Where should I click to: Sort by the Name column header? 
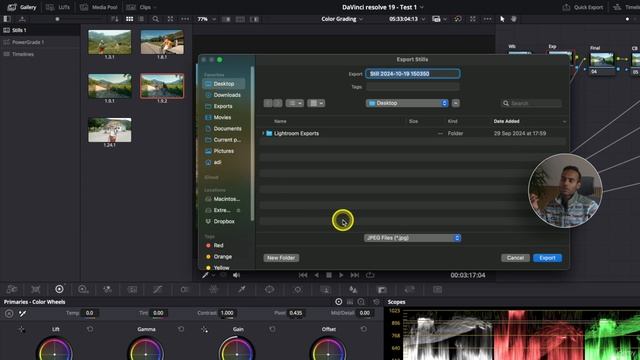(280, 121)
